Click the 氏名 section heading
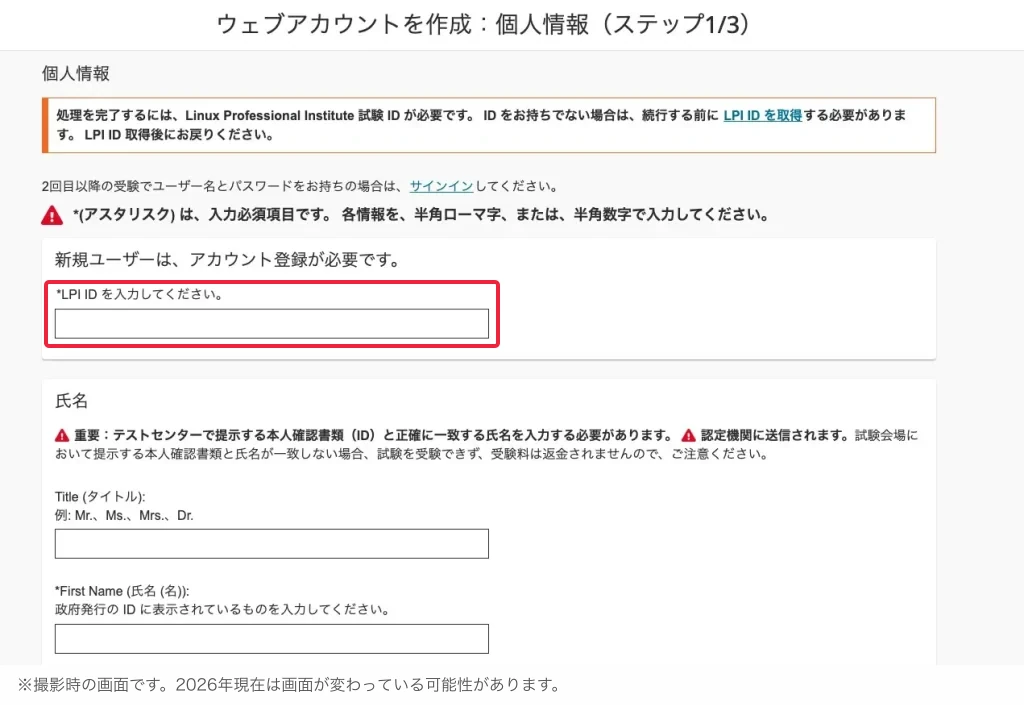 (x=71, y=401)
